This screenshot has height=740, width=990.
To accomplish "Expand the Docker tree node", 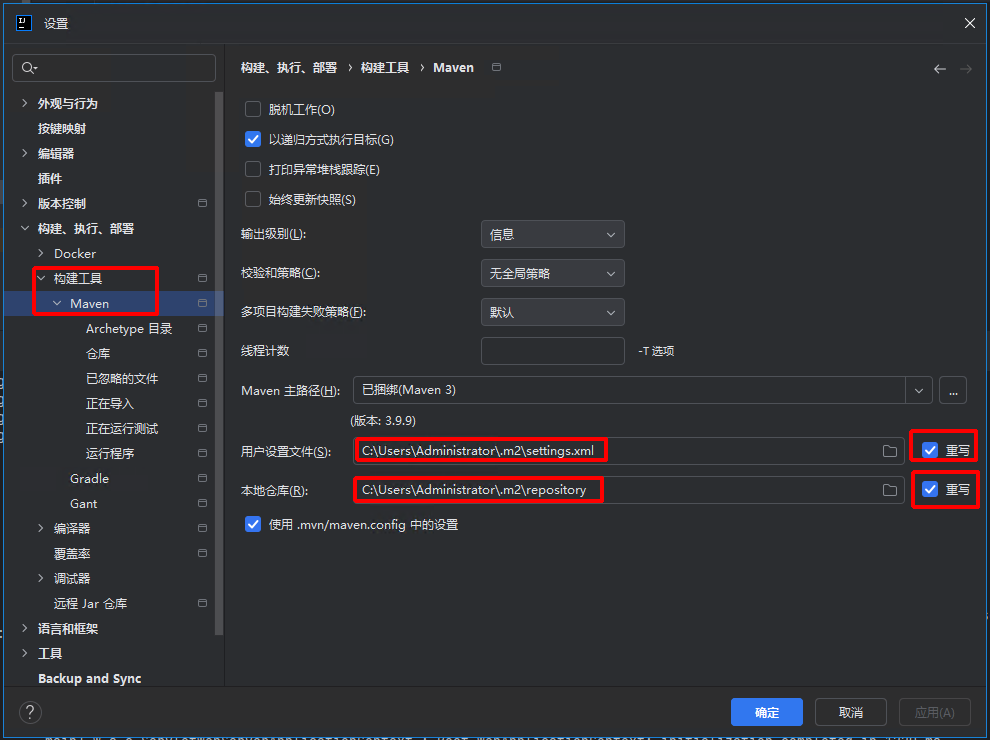I will 41,253.
